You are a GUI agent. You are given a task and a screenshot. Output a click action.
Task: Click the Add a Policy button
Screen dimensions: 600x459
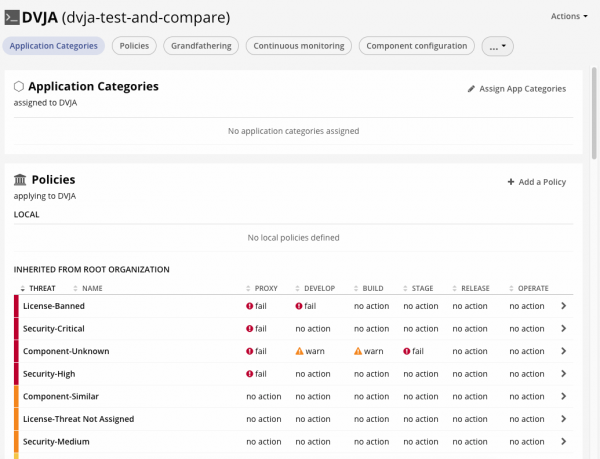(x=543, y=182)
